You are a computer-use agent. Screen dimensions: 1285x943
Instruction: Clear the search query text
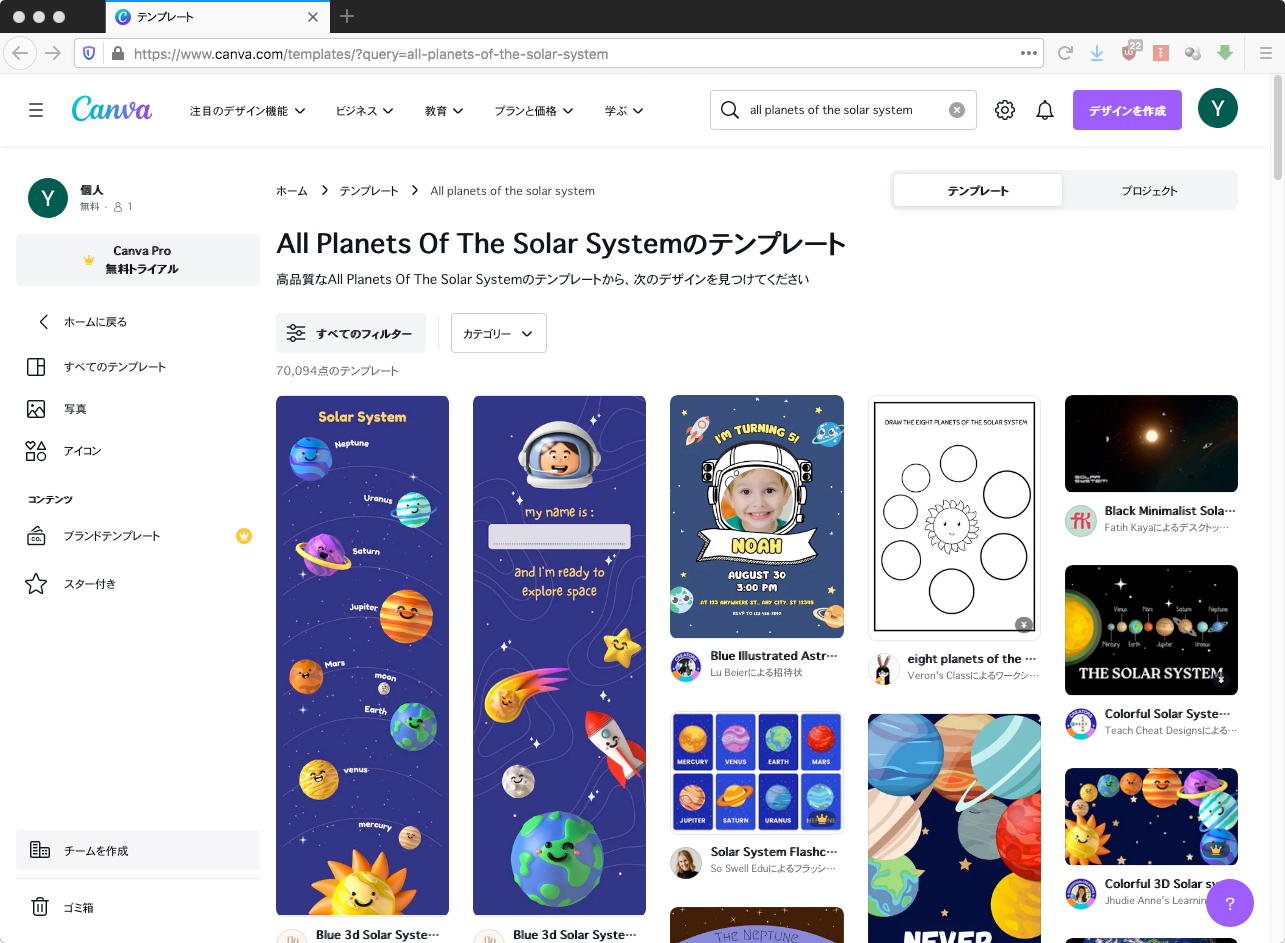pyautogui.click(x=957, y=110)
